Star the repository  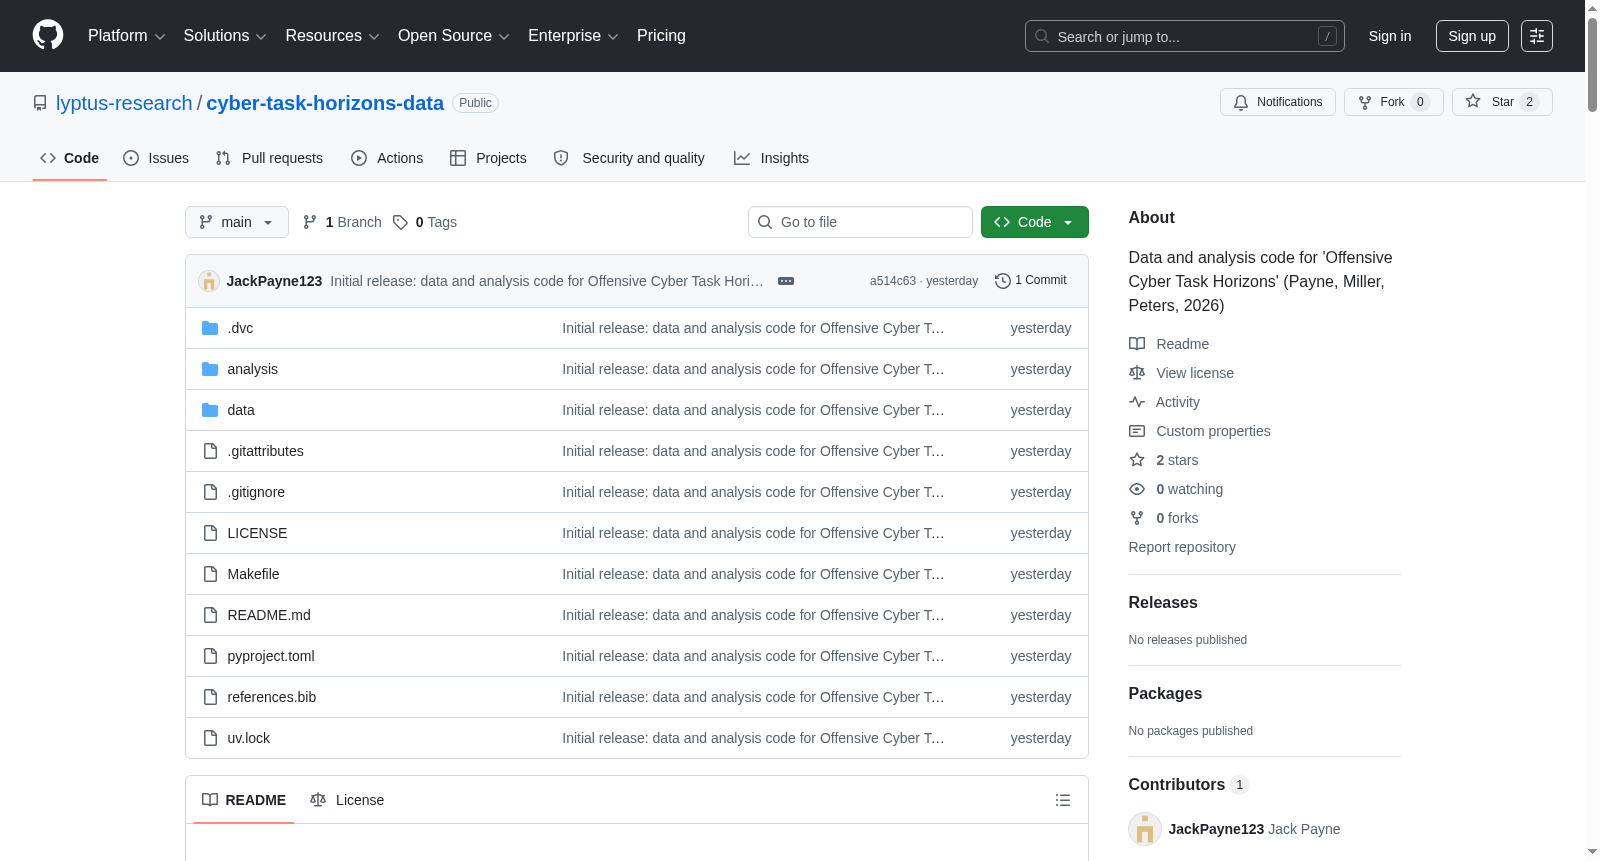coord(1502,102)
